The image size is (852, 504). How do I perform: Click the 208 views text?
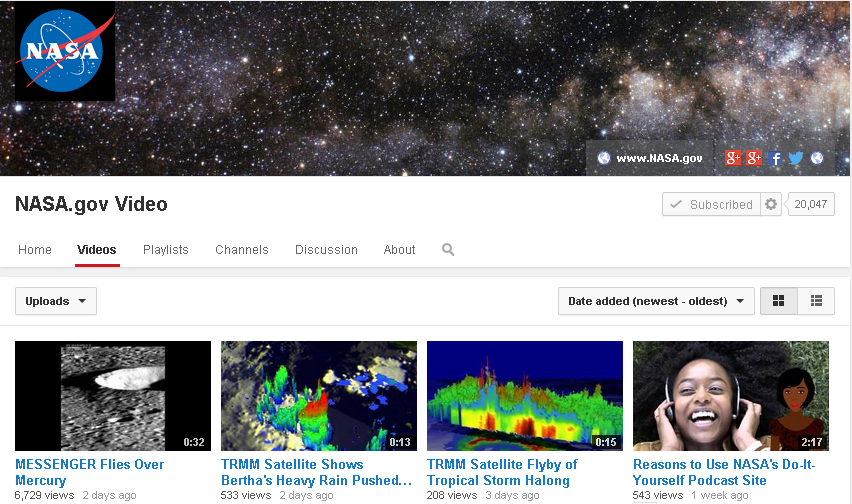point(452,495)
